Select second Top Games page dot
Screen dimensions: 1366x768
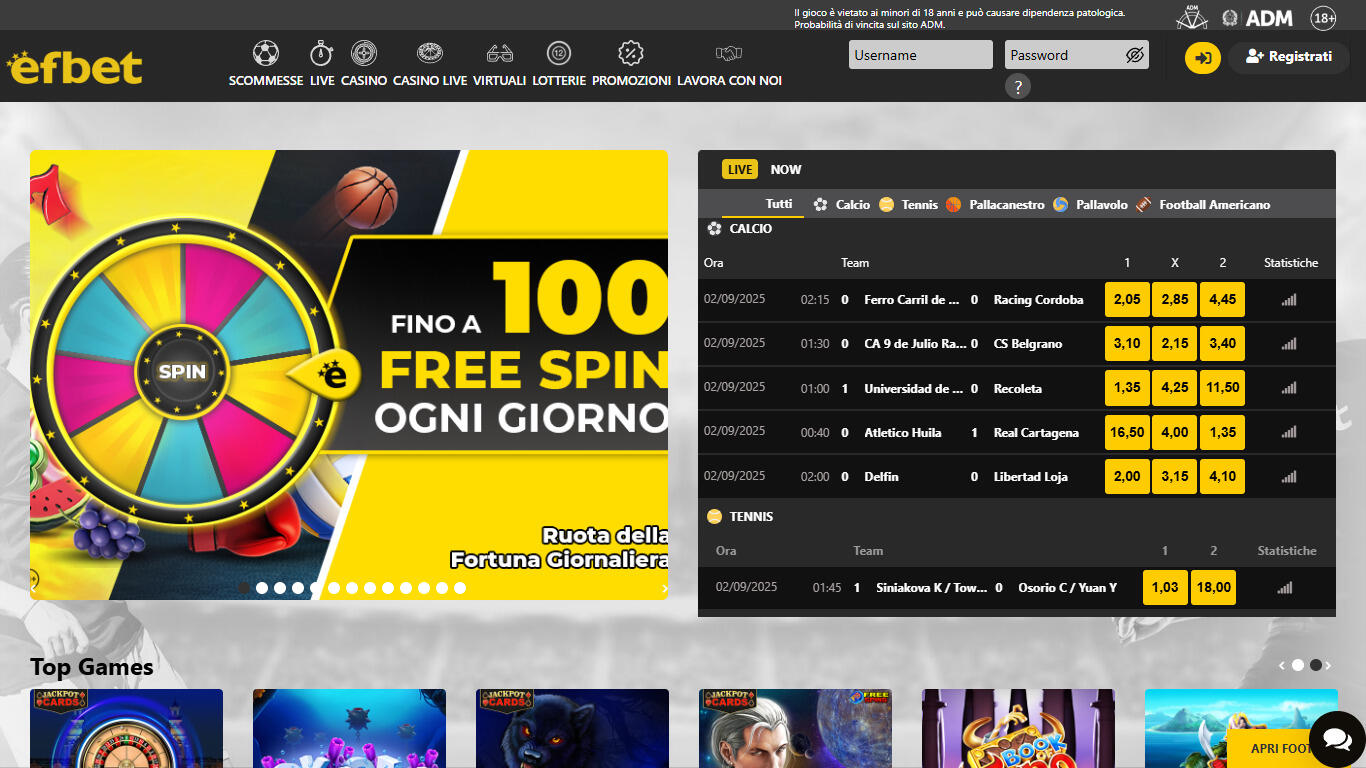coord(1316,665)
